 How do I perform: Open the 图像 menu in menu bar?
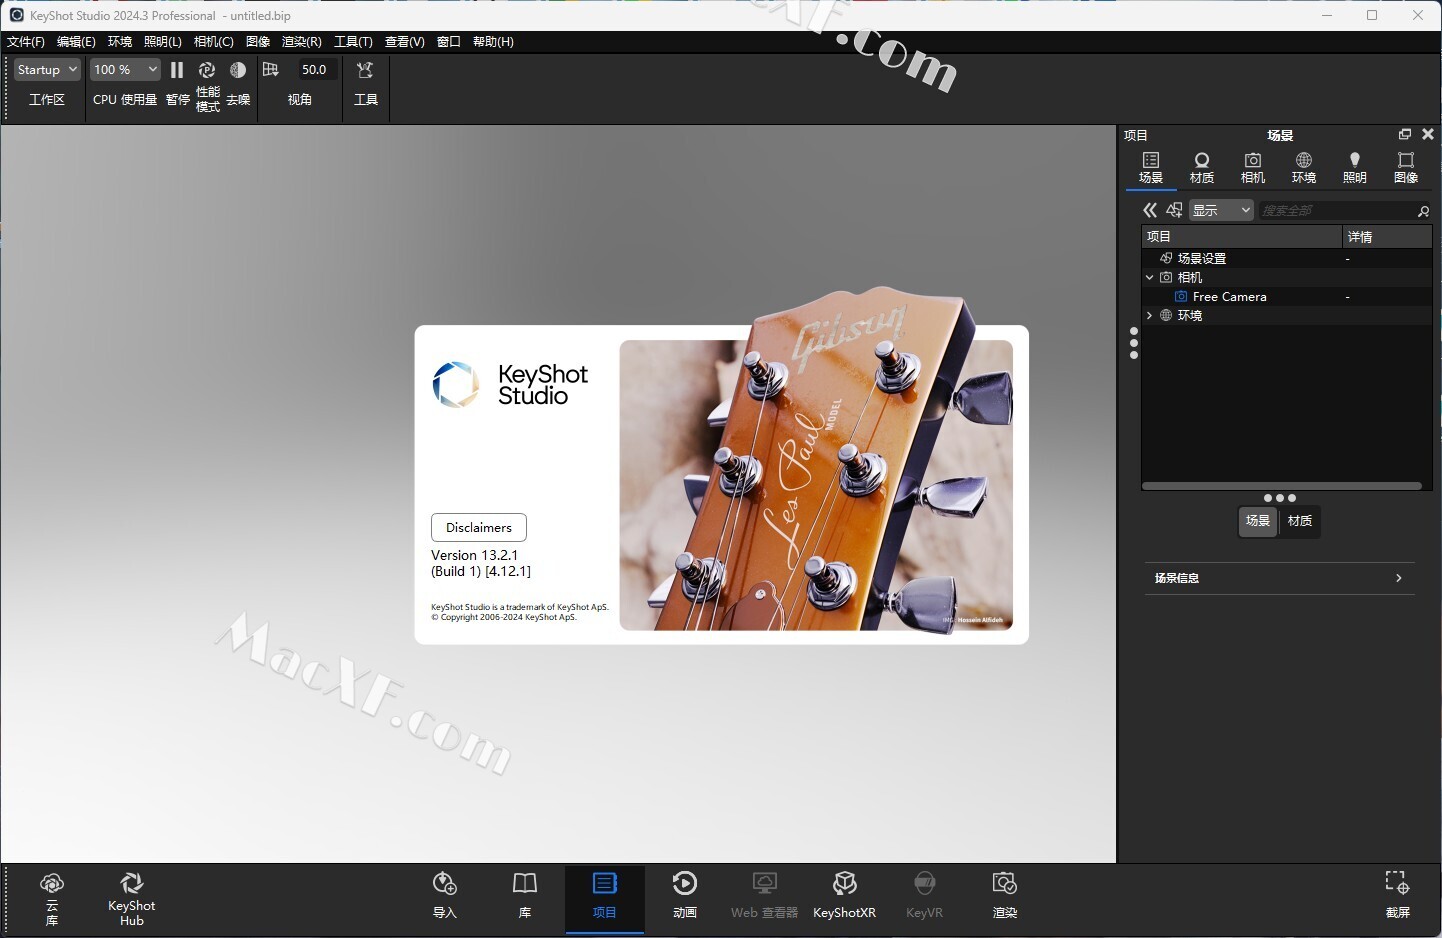click(258, 42)
